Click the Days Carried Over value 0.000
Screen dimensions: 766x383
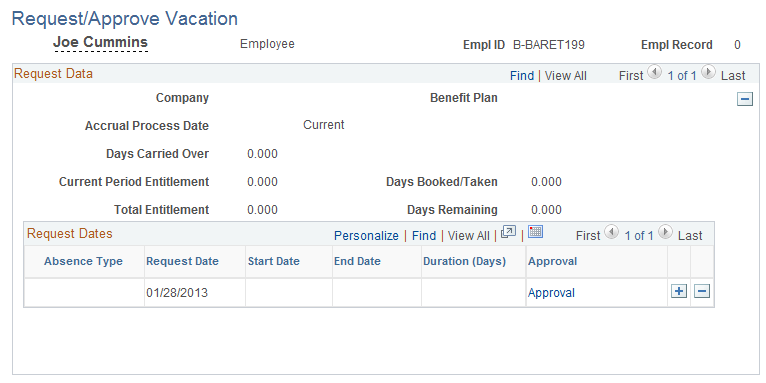pyautogui.click(x=262, y=154)
